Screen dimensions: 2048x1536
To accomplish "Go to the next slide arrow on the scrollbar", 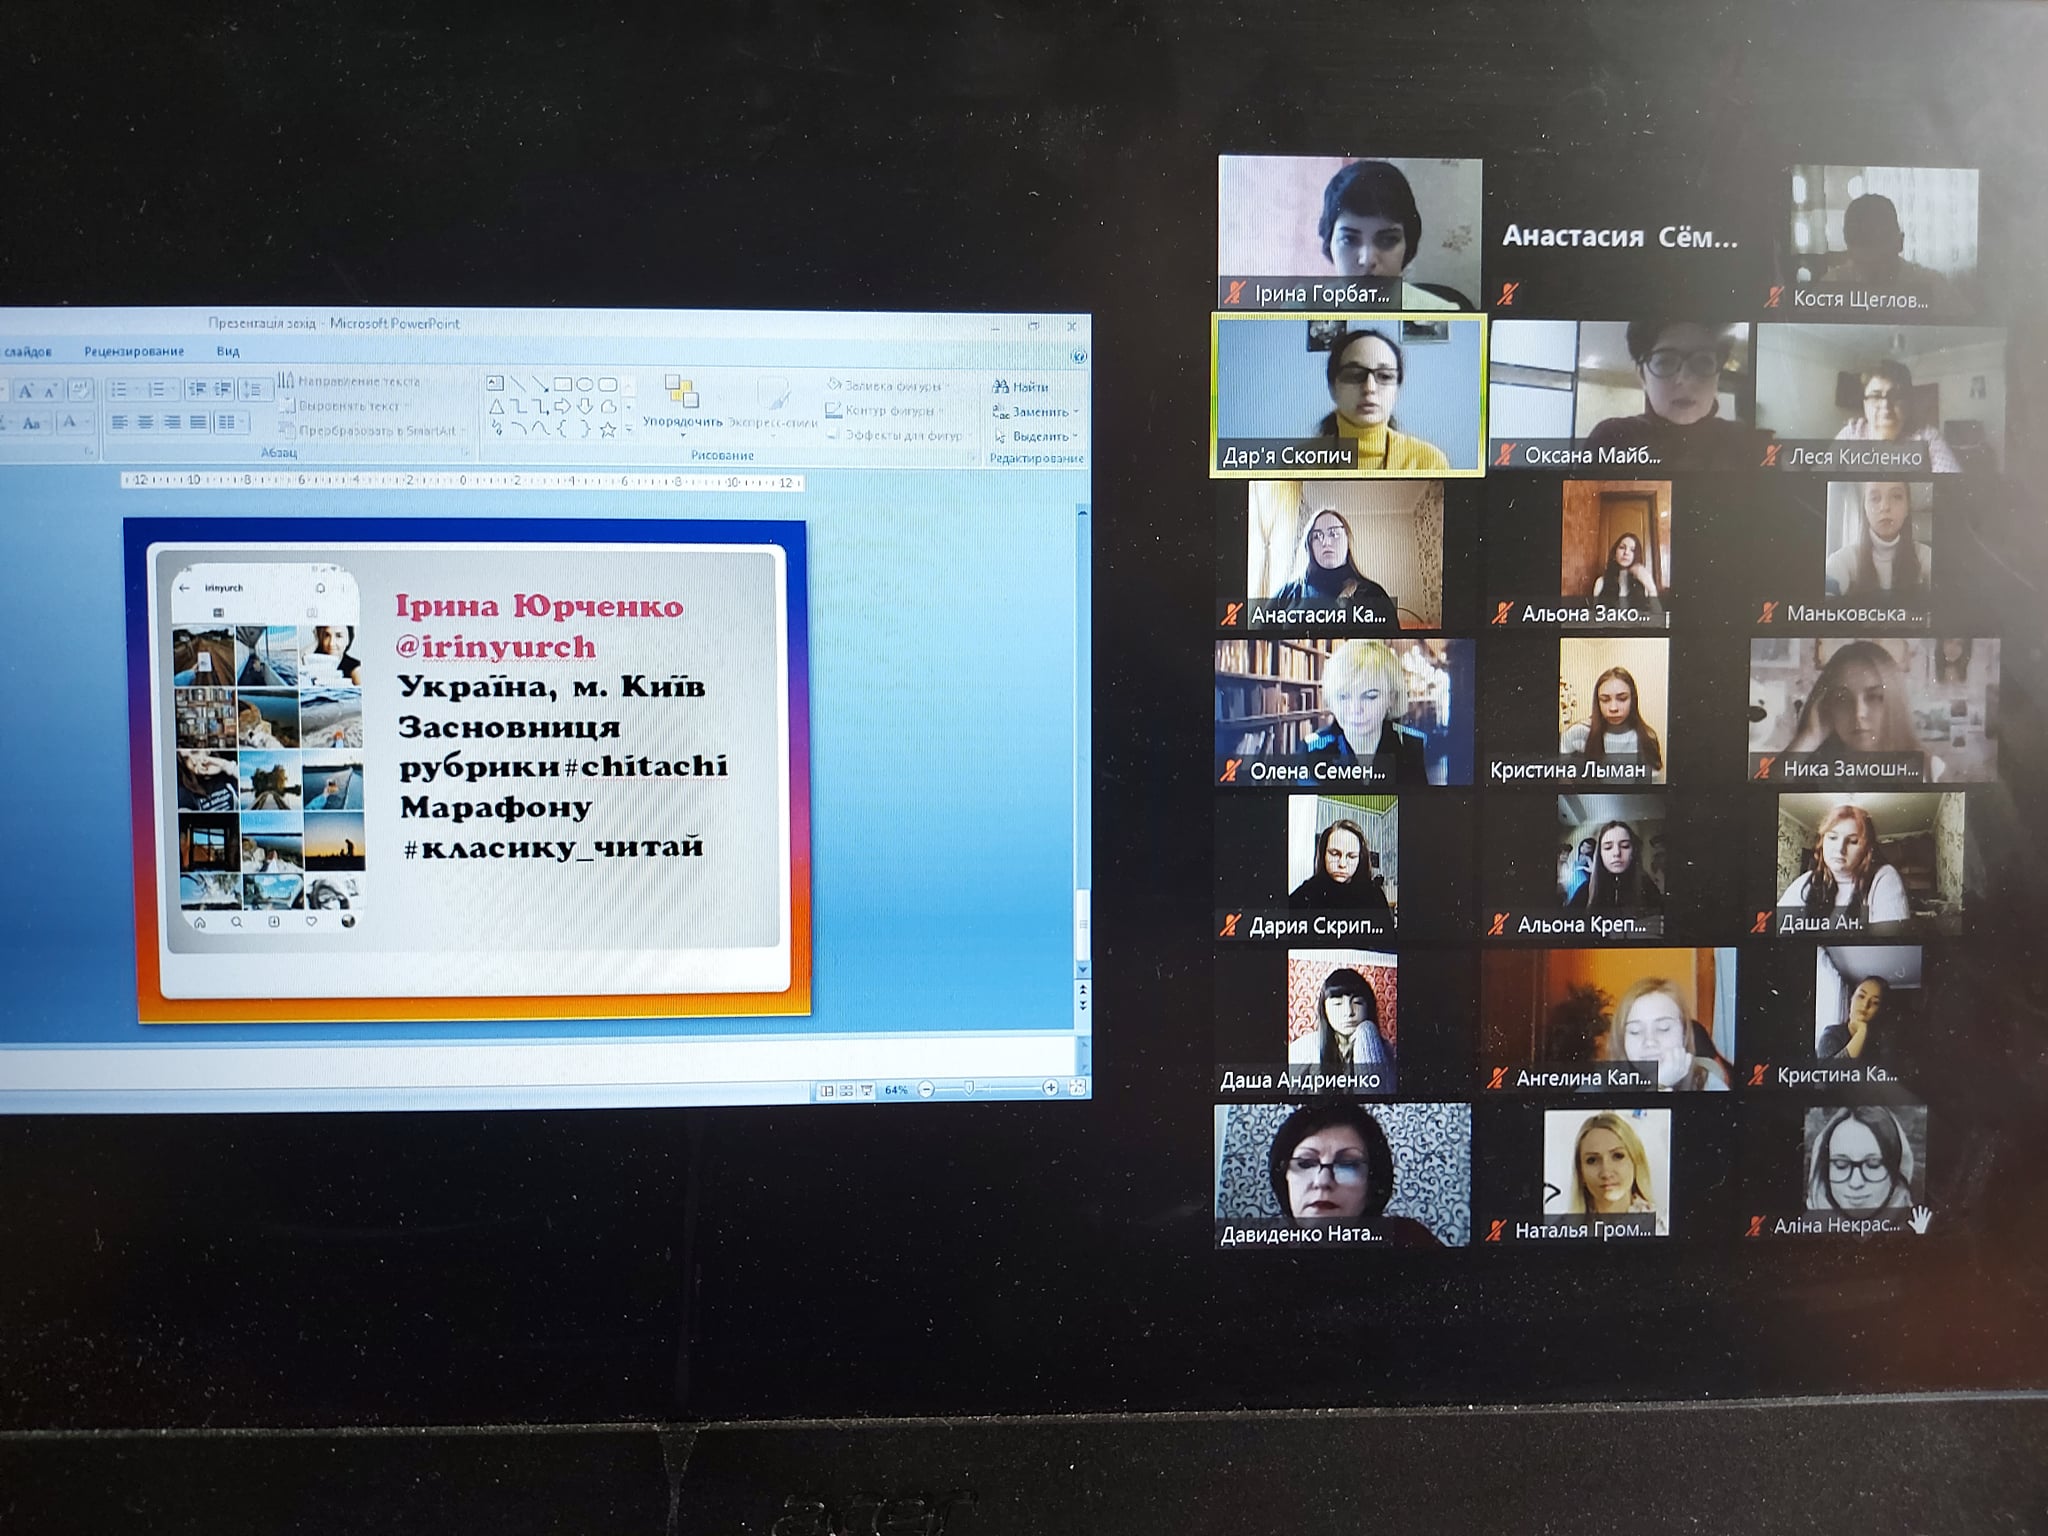I will [1083, 1004].
